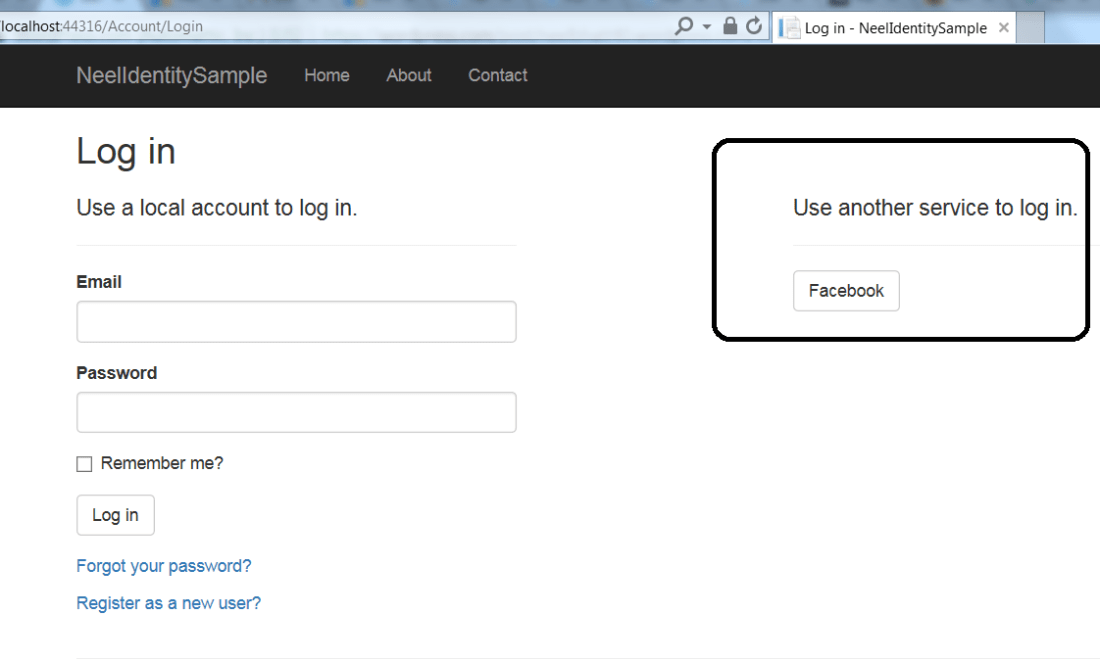Click the security lock icon

coord(731,26)
